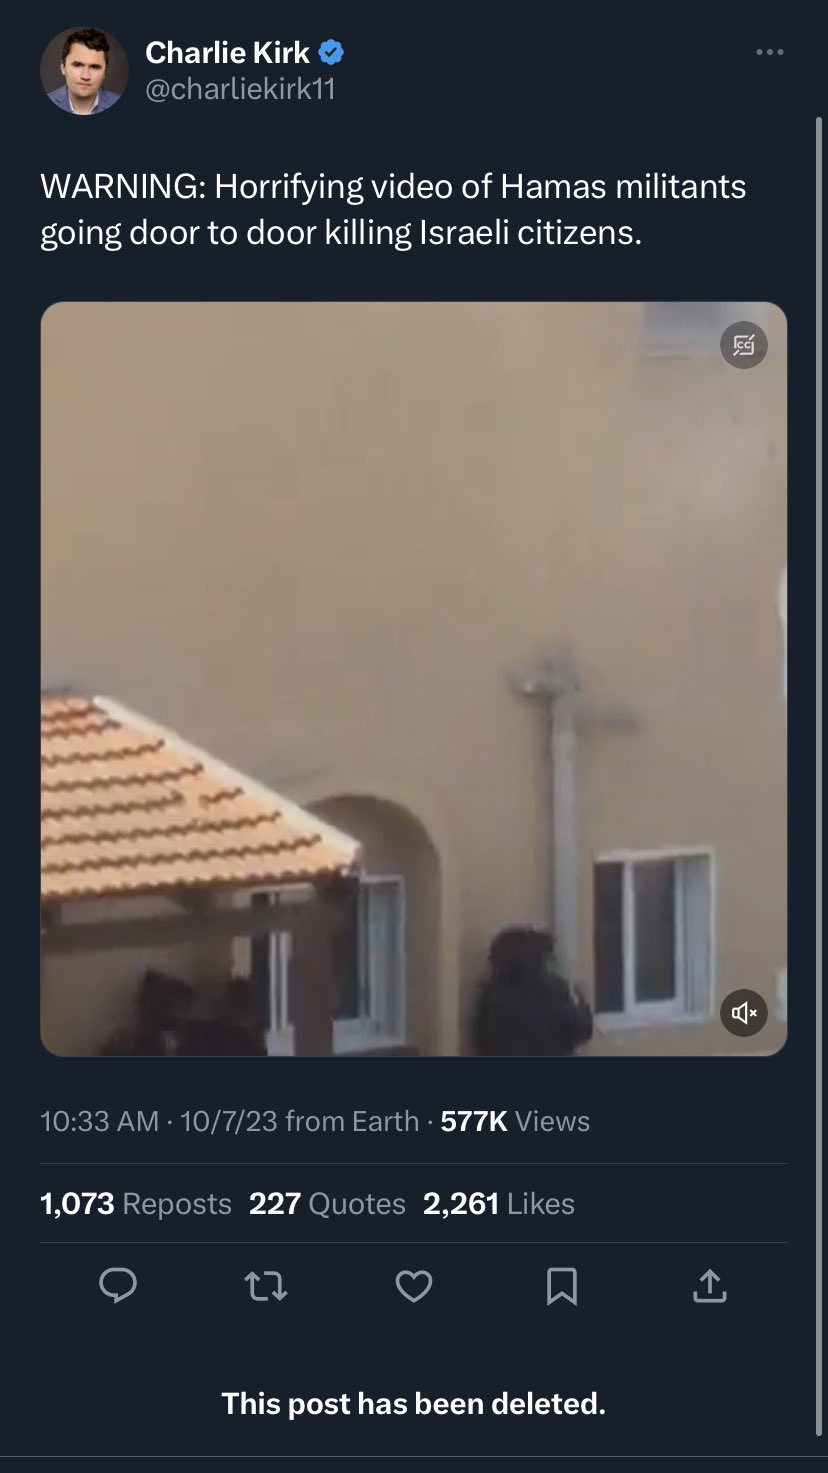
Task: Open the three-dot more options menu
Action: click(770, 52)
